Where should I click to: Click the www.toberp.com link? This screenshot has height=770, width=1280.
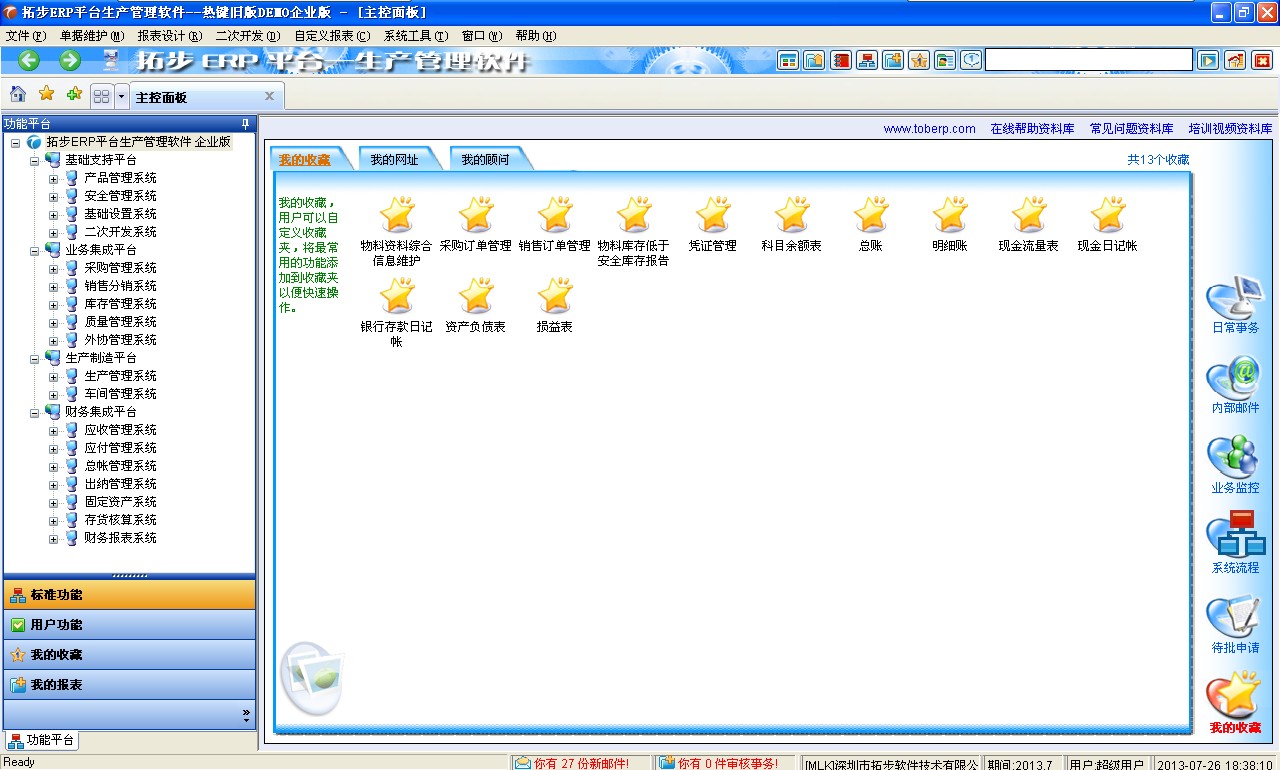(929, 129)
